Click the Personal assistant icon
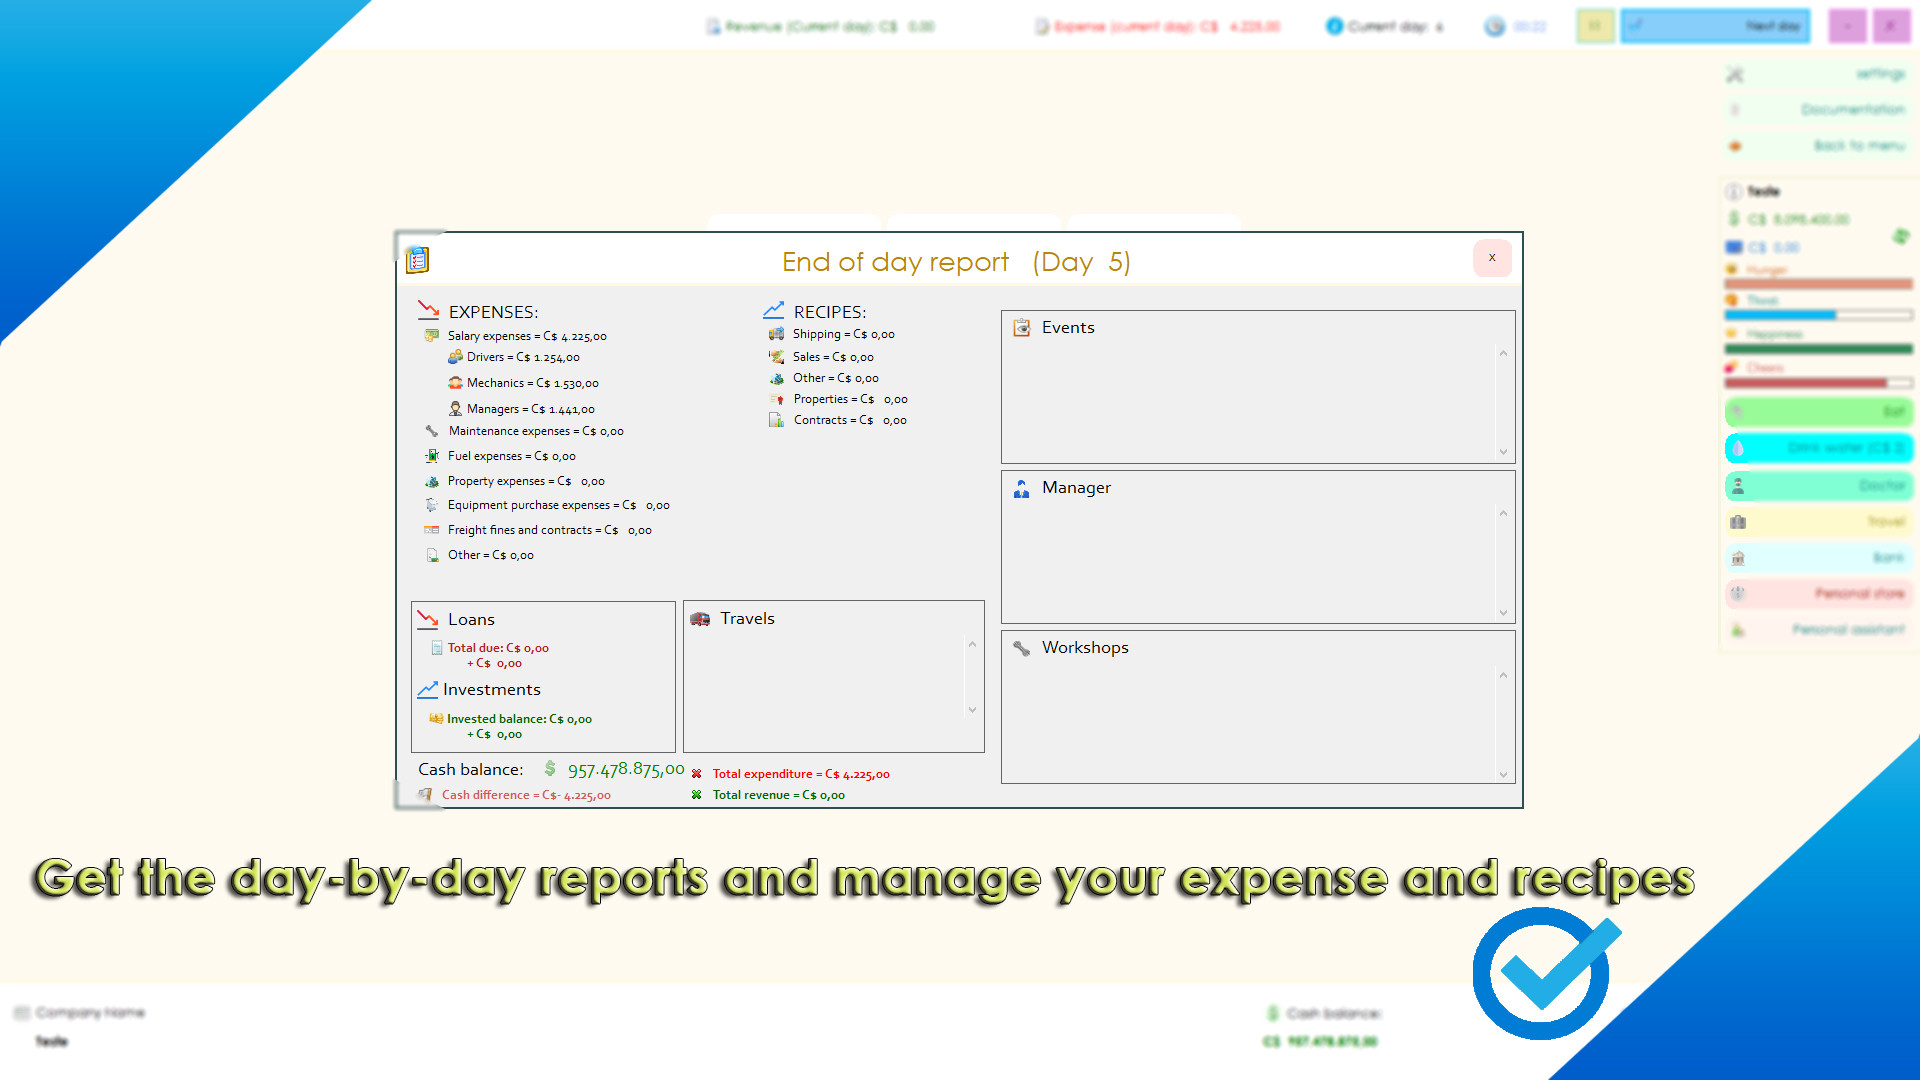 click(x=1738, y=629)
